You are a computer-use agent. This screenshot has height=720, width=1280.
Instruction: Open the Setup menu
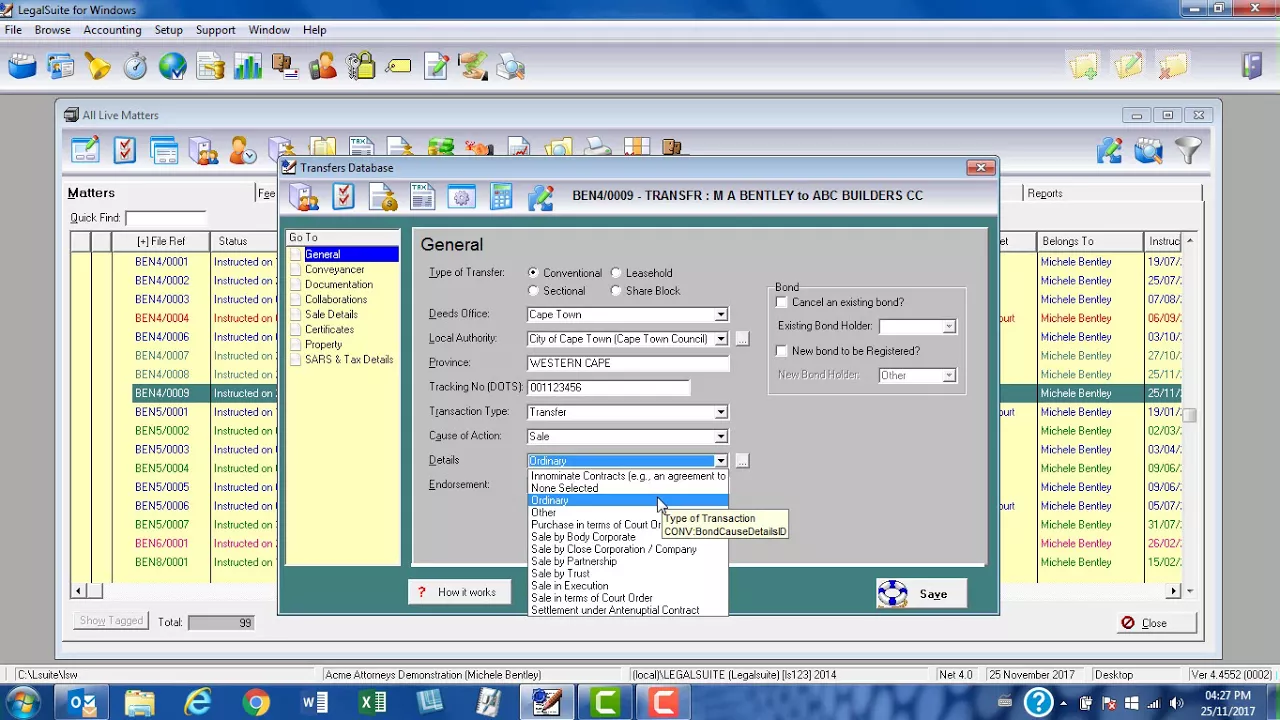pyautogui.click(x=168, y=30)
